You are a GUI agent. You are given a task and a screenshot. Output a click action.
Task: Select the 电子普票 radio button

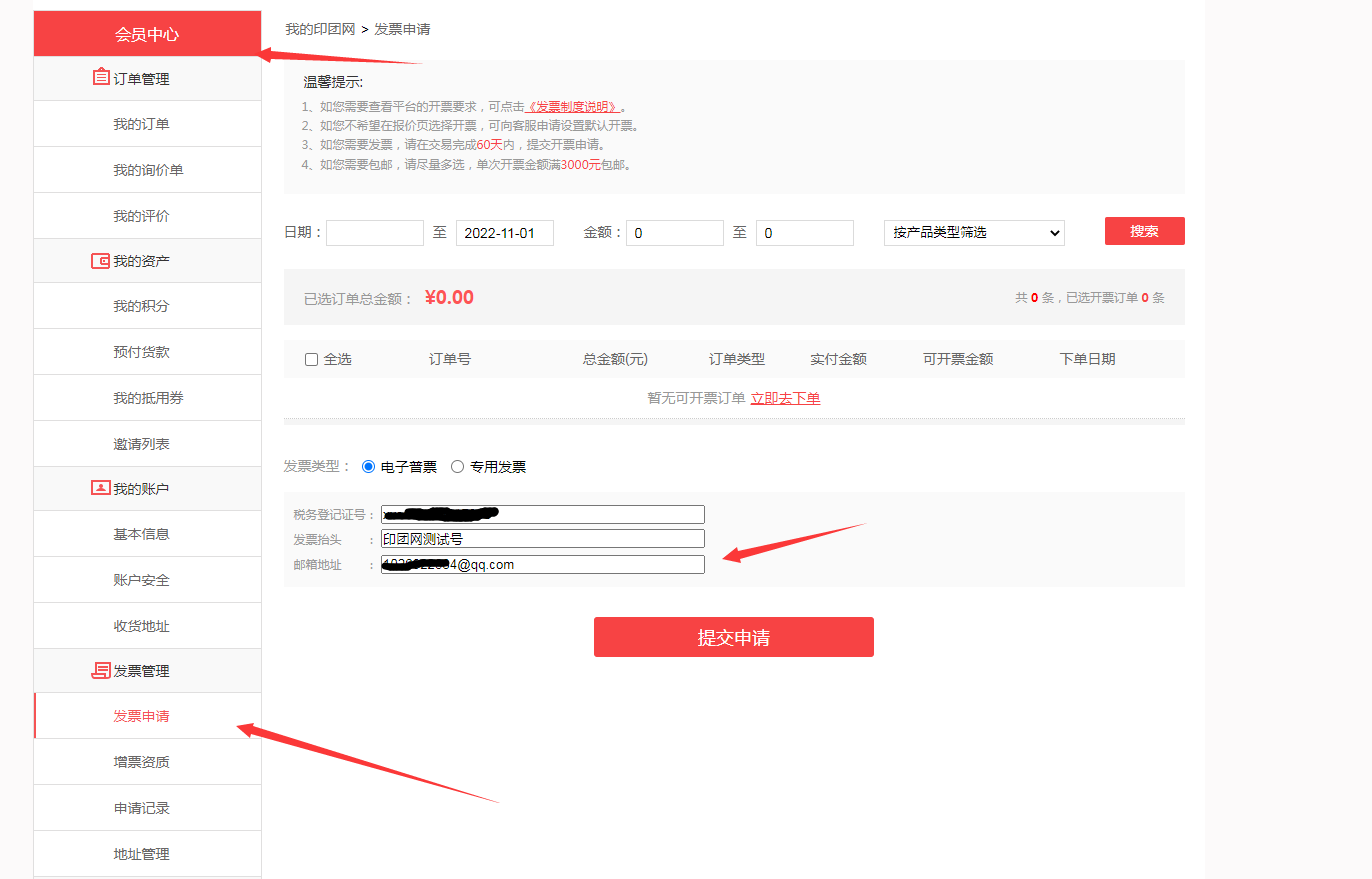(368, 467)
